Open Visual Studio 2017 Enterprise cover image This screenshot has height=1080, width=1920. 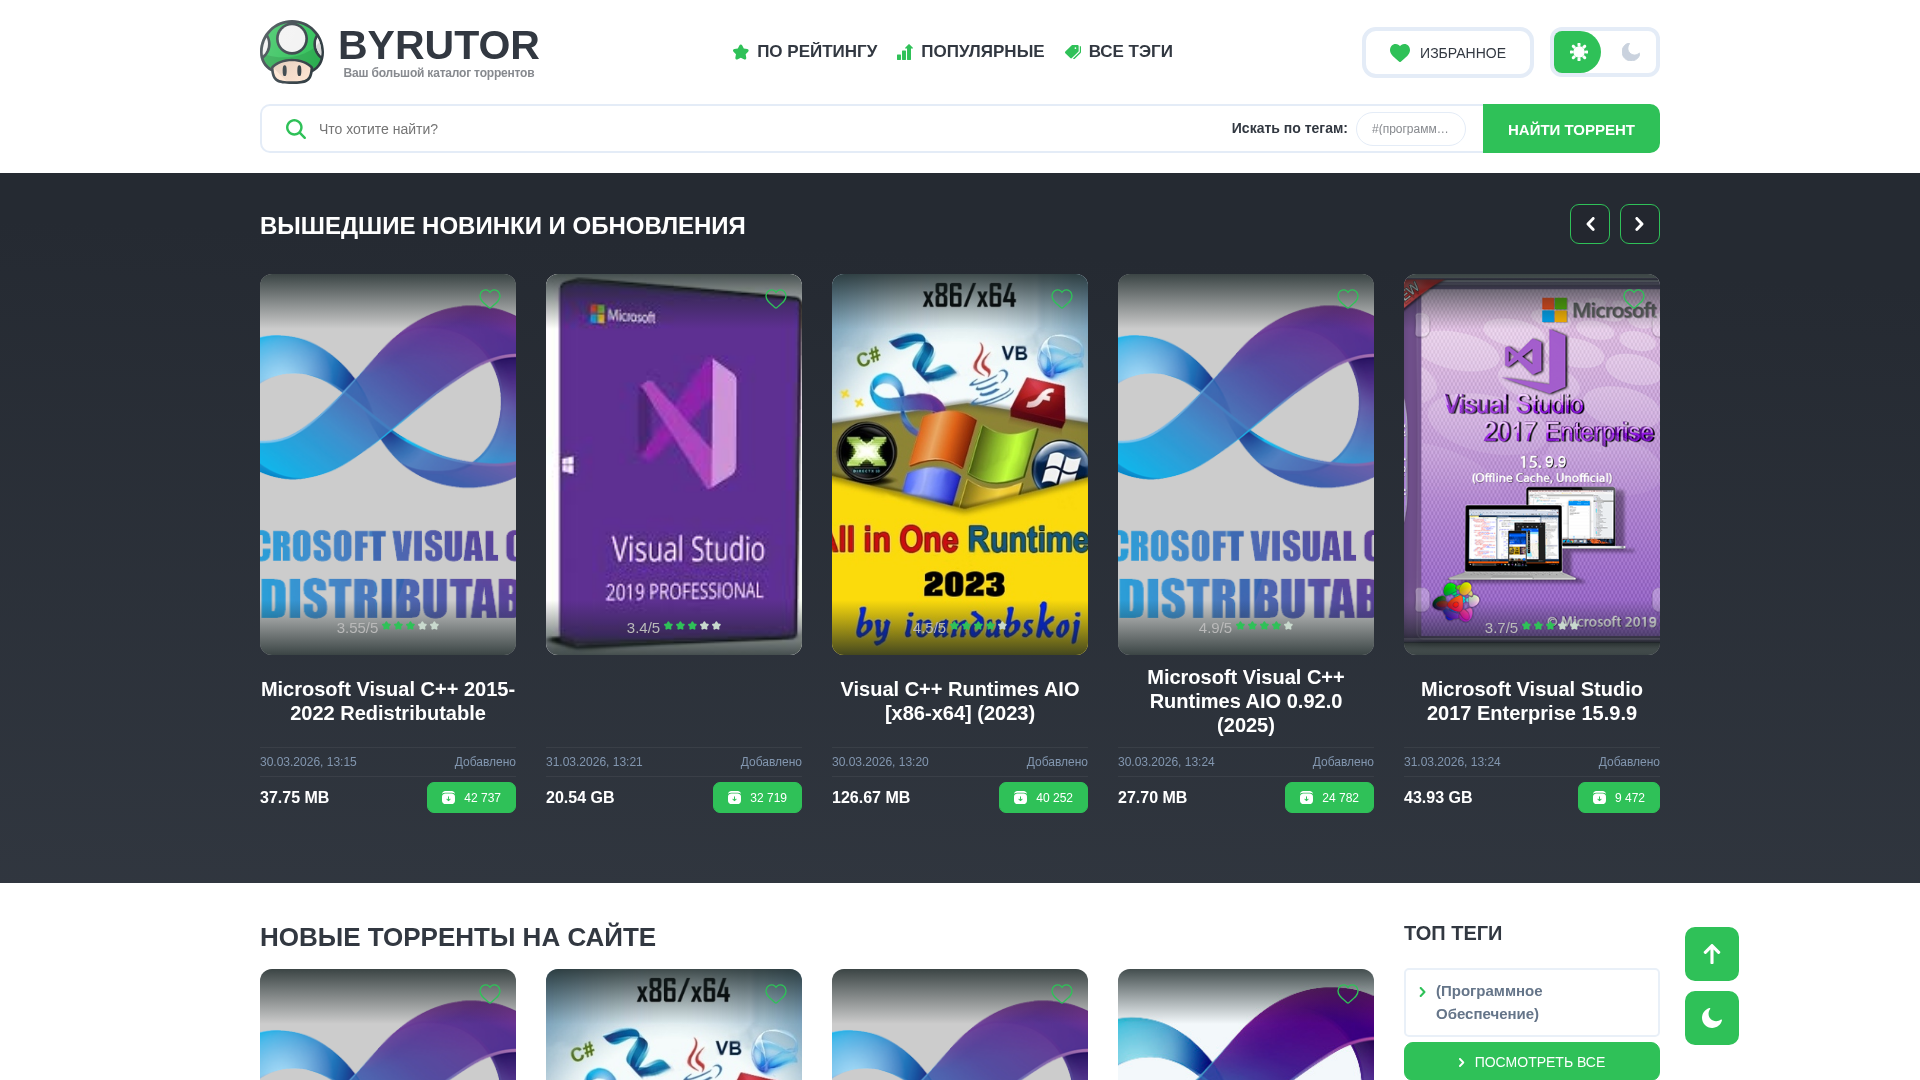coord(1532,465)
